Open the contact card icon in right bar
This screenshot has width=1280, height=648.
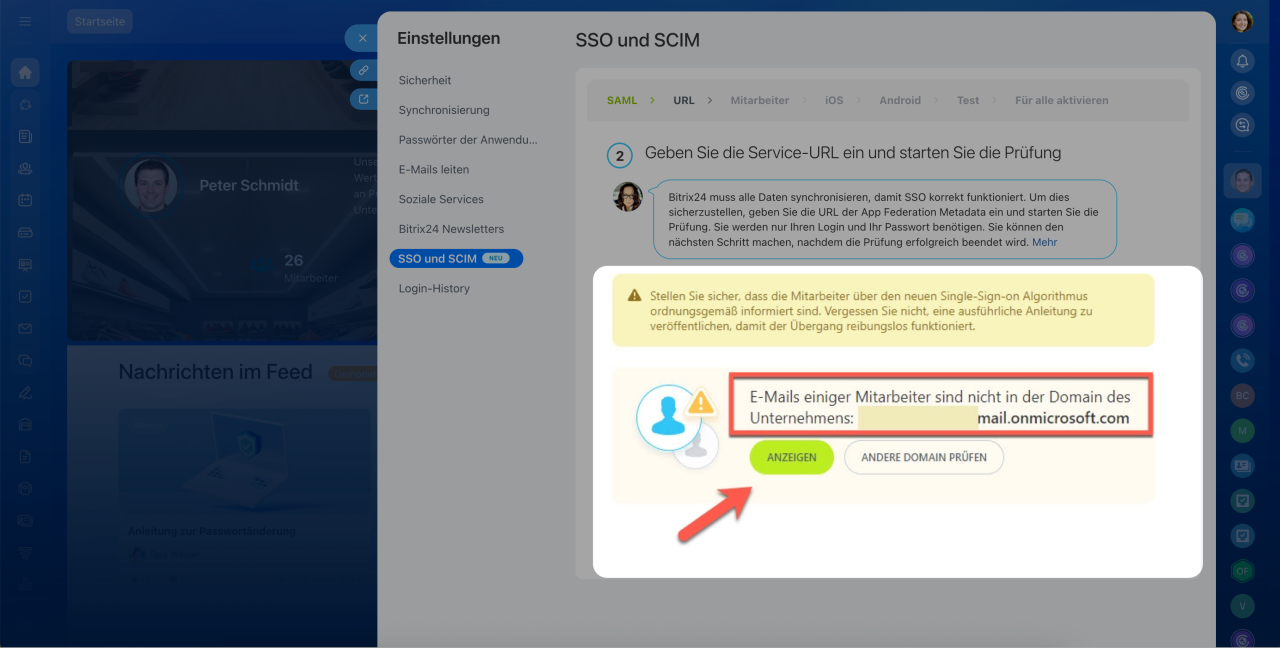click(x=1242, y=465)
